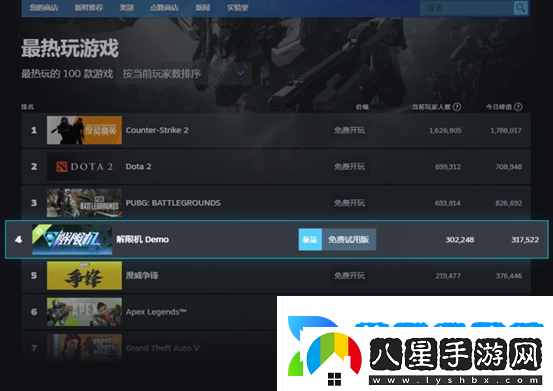This screenshot has height=391, width=553.
Task: Expand the 按当前玩家数排序 sort dropdown
Action: (x=184, y=74)
